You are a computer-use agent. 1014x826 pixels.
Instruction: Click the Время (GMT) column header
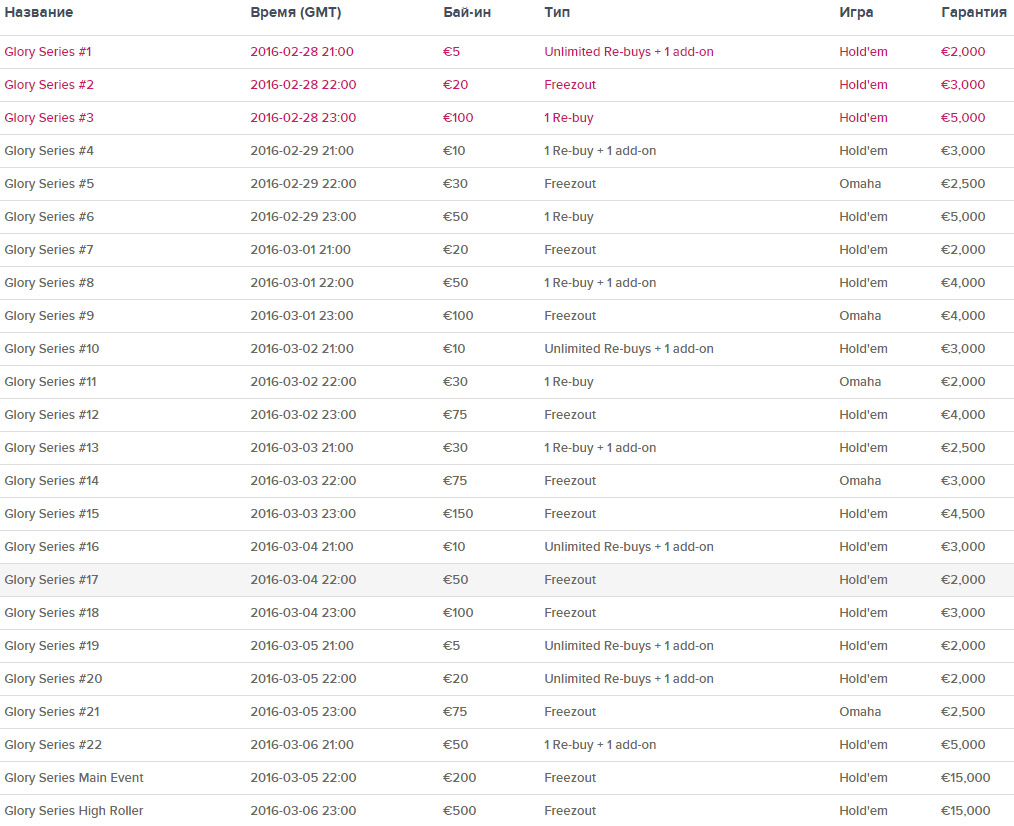(x=296, y=12)
